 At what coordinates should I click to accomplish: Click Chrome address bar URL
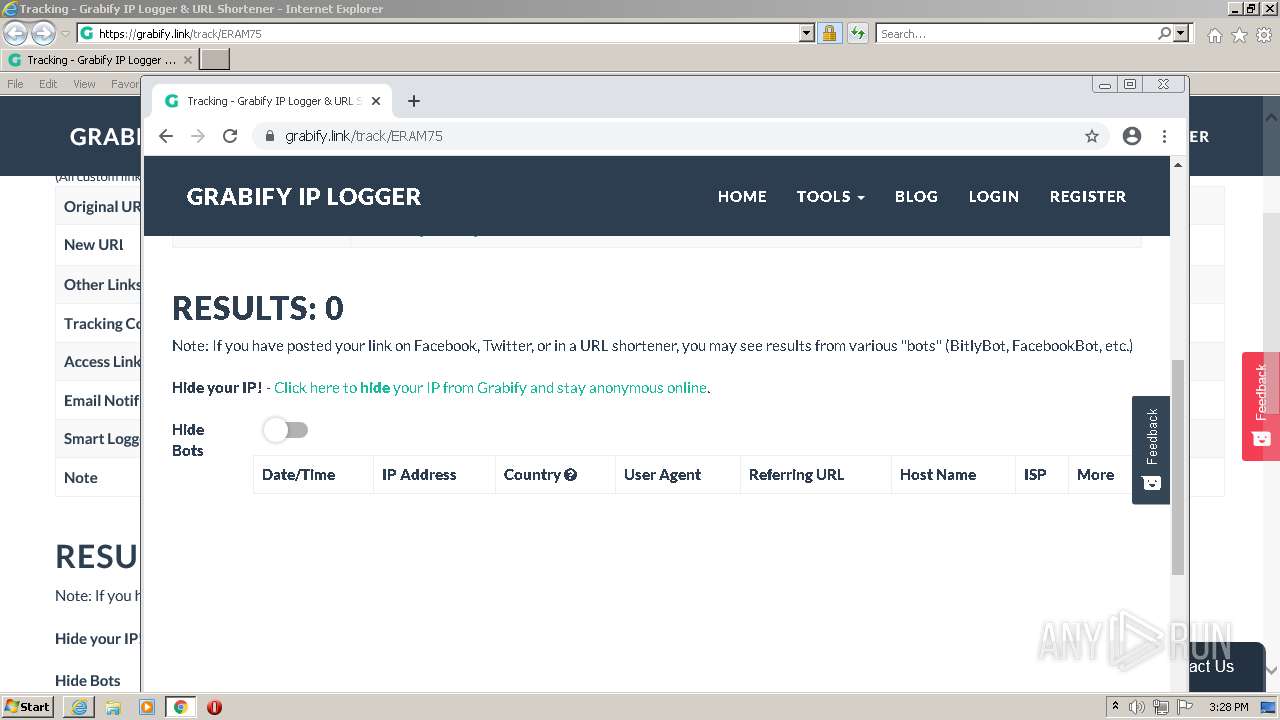click(364, 136)
